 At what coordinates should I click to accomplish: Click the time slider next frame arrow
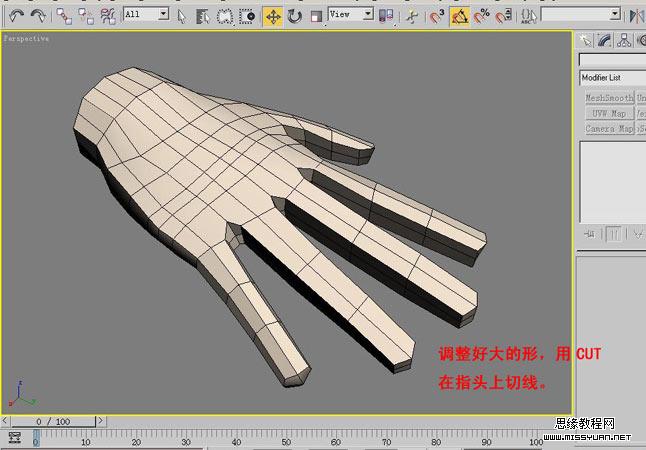click(x=101, y=421)
